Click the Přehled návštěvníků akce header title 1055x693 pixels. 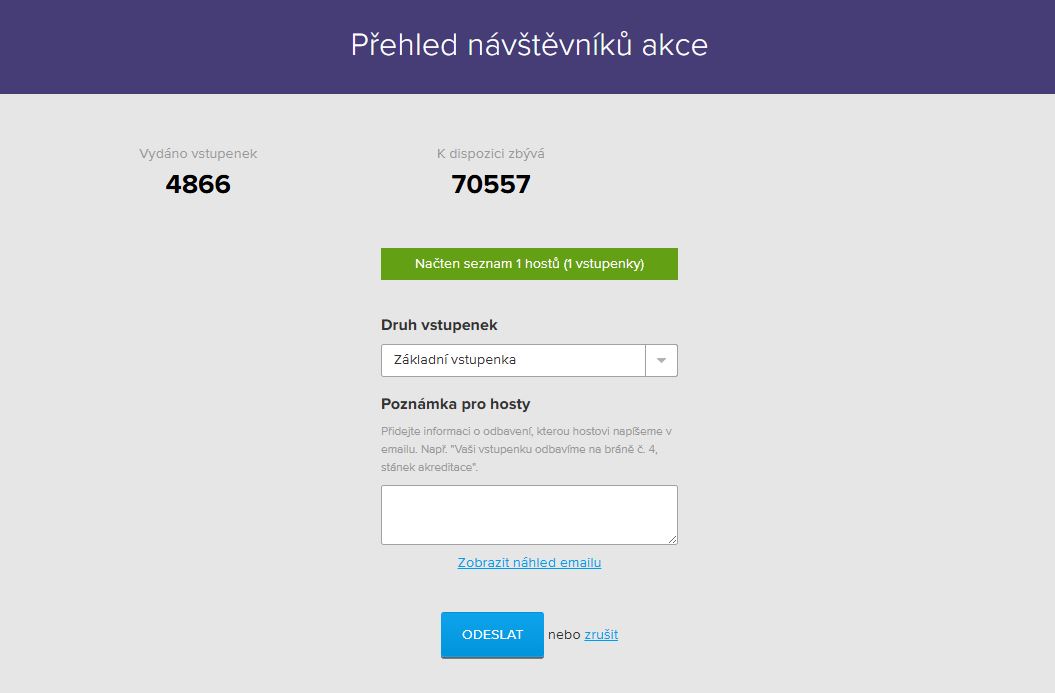[x=527, y=45]
